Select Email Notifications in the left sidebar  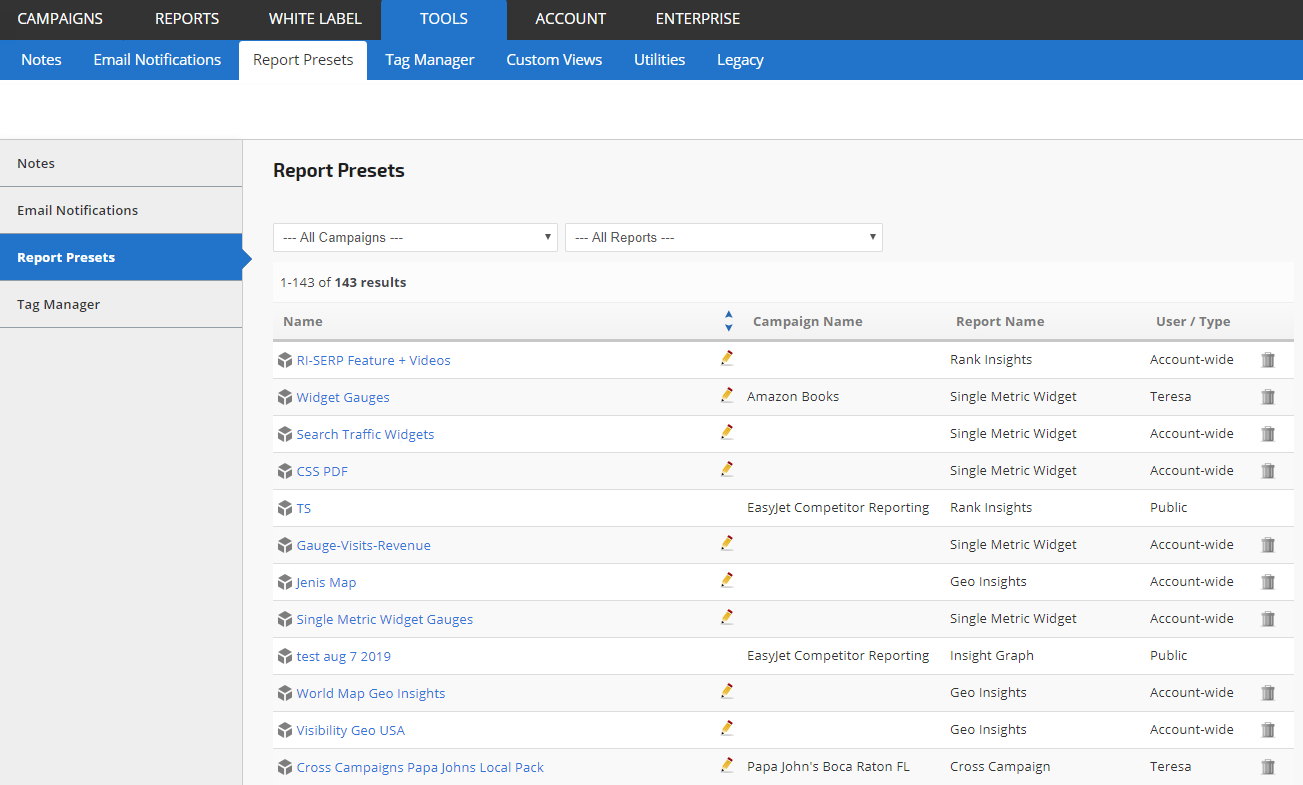(78, 210)
